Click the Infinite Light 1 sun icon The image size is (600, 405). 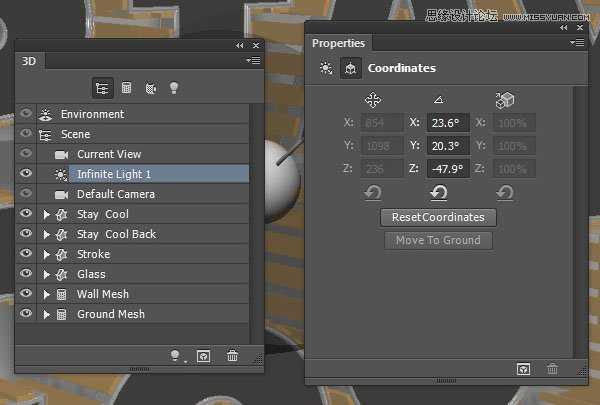tap(61, 175)
